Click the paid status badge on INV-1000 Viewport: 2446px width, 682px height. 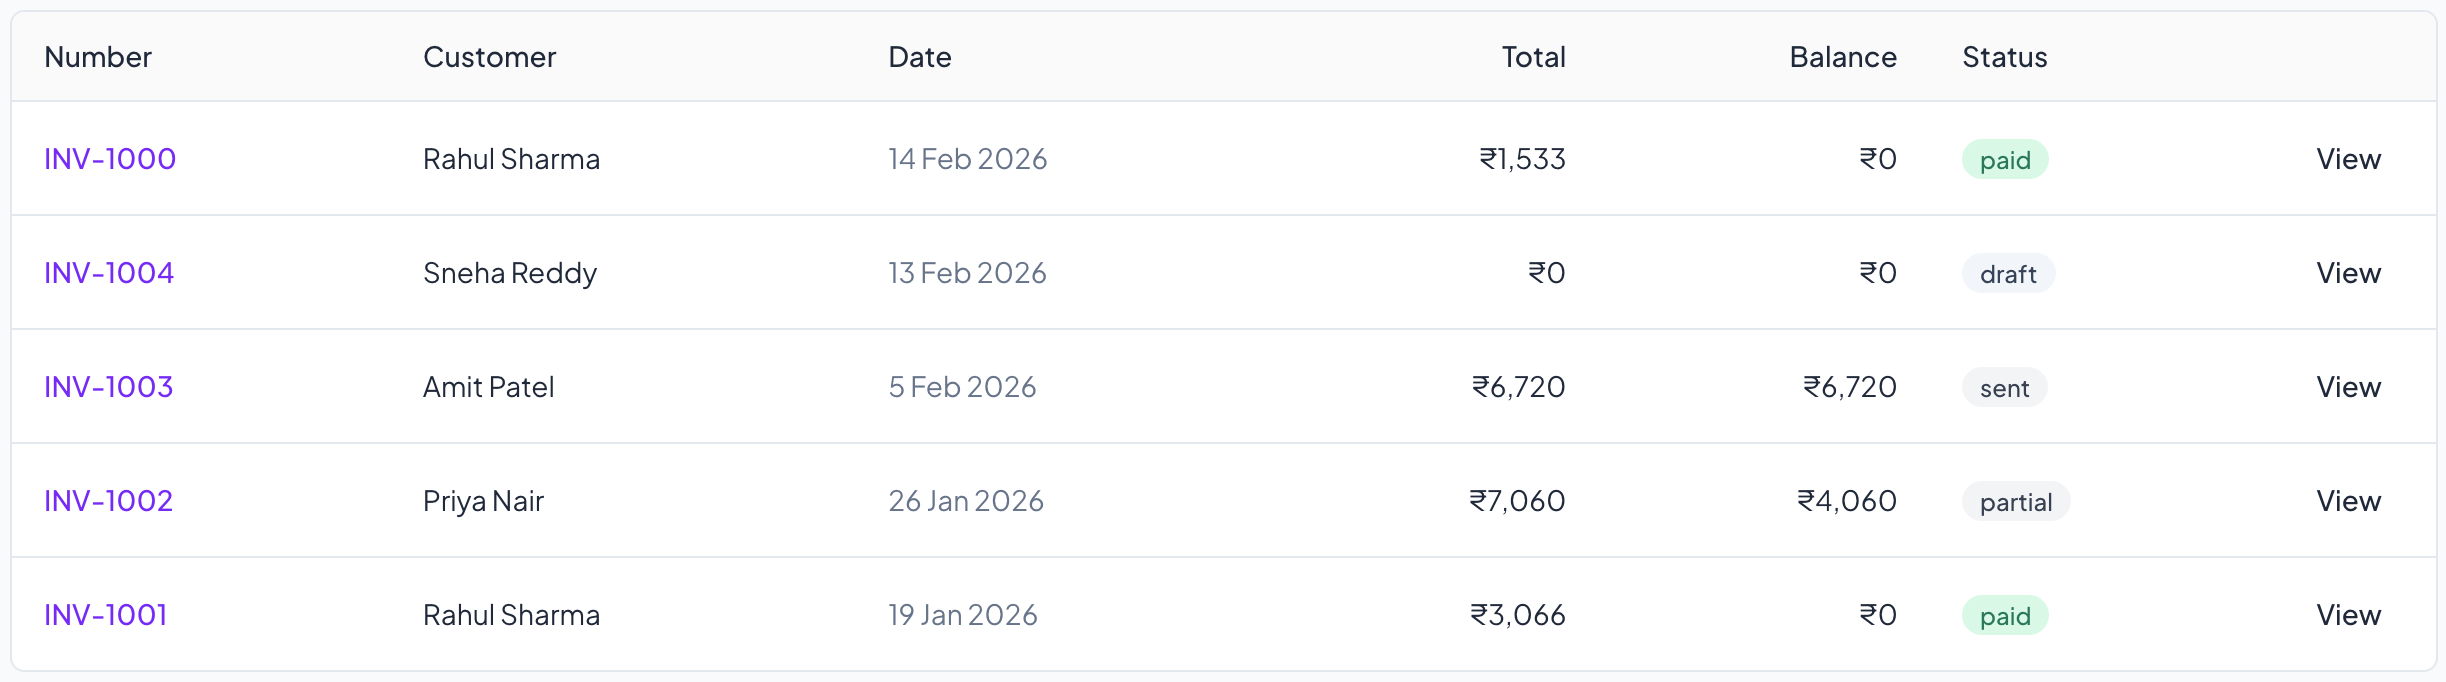[2005, 160]
